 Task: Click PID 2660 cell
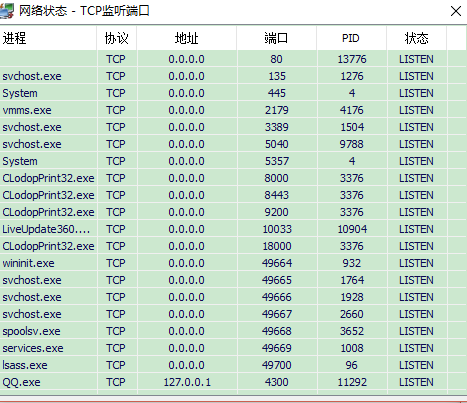[x=352, y=314]
